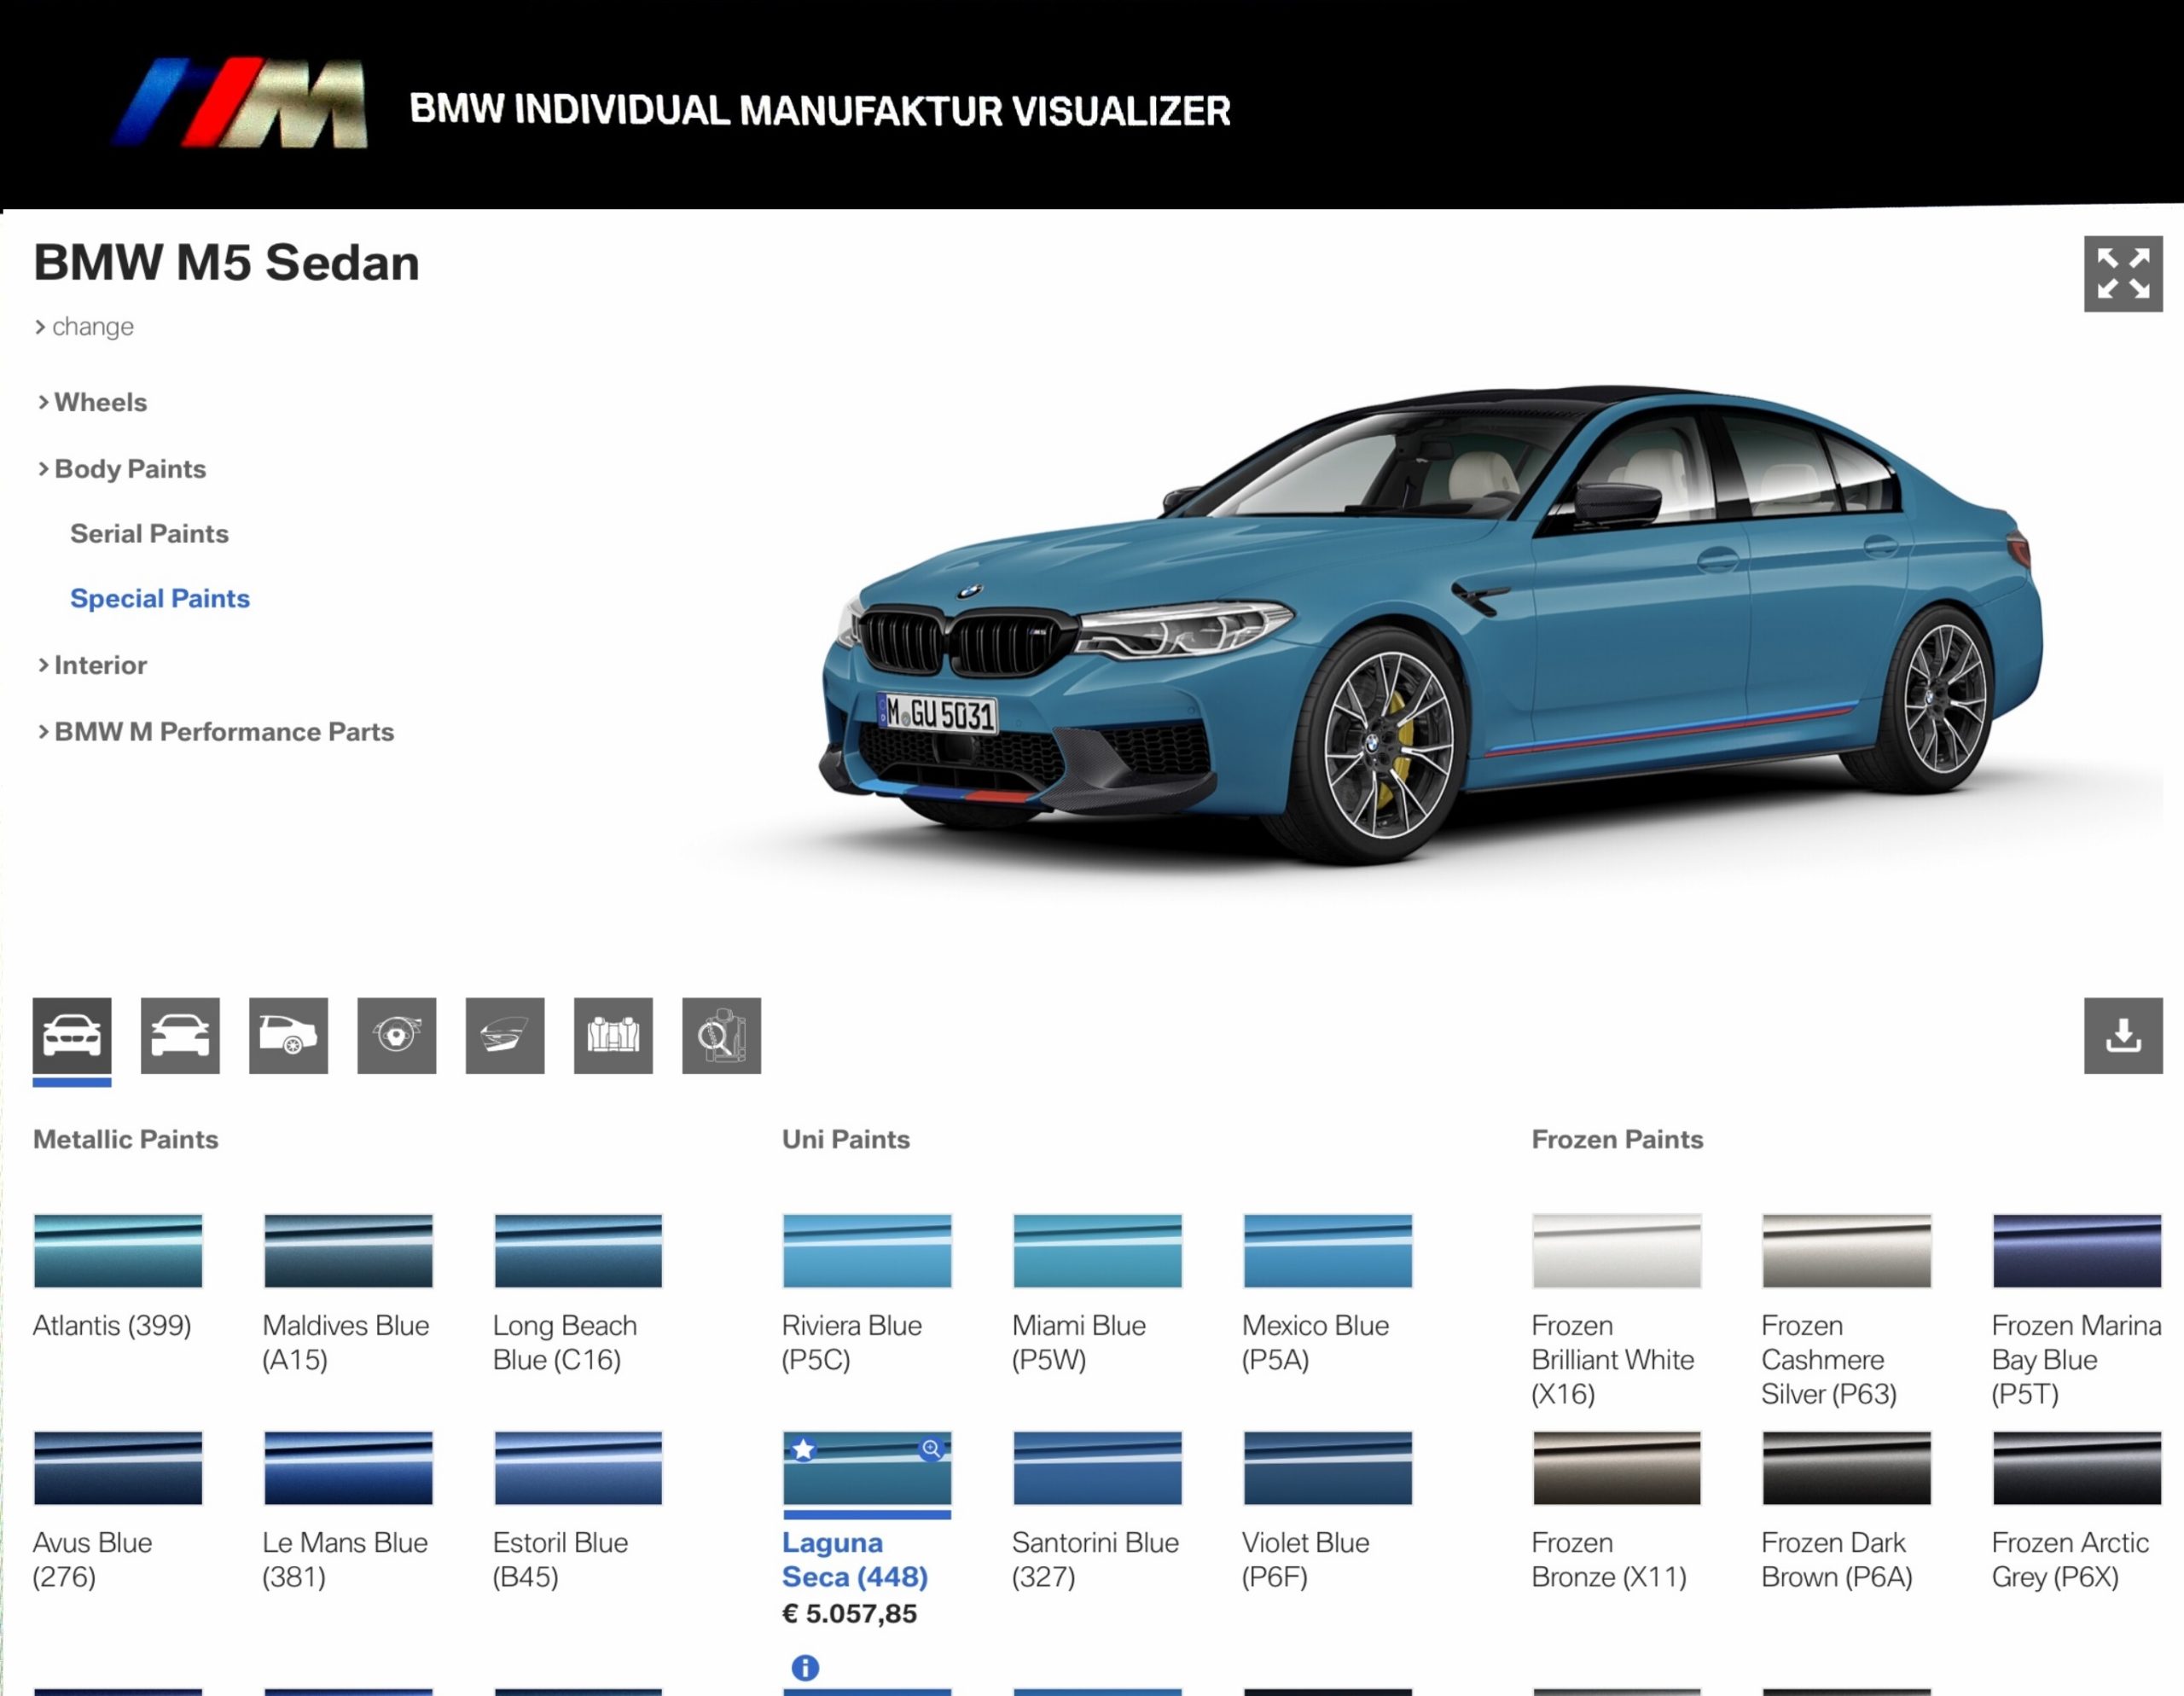Open Serial Paints submenu item

coord(149,534)
